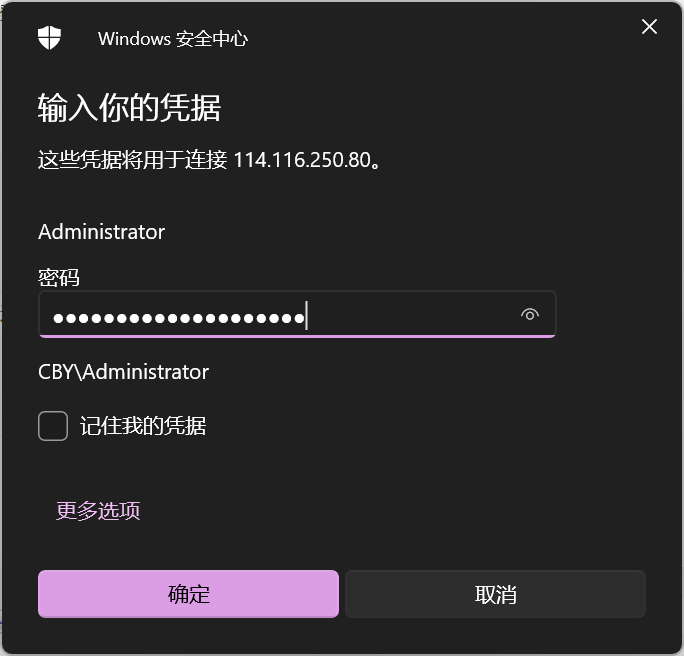The width and height of the screenshot is (684, 656).
Task: Focus the 密码 input field
Action: click(297, 314)
